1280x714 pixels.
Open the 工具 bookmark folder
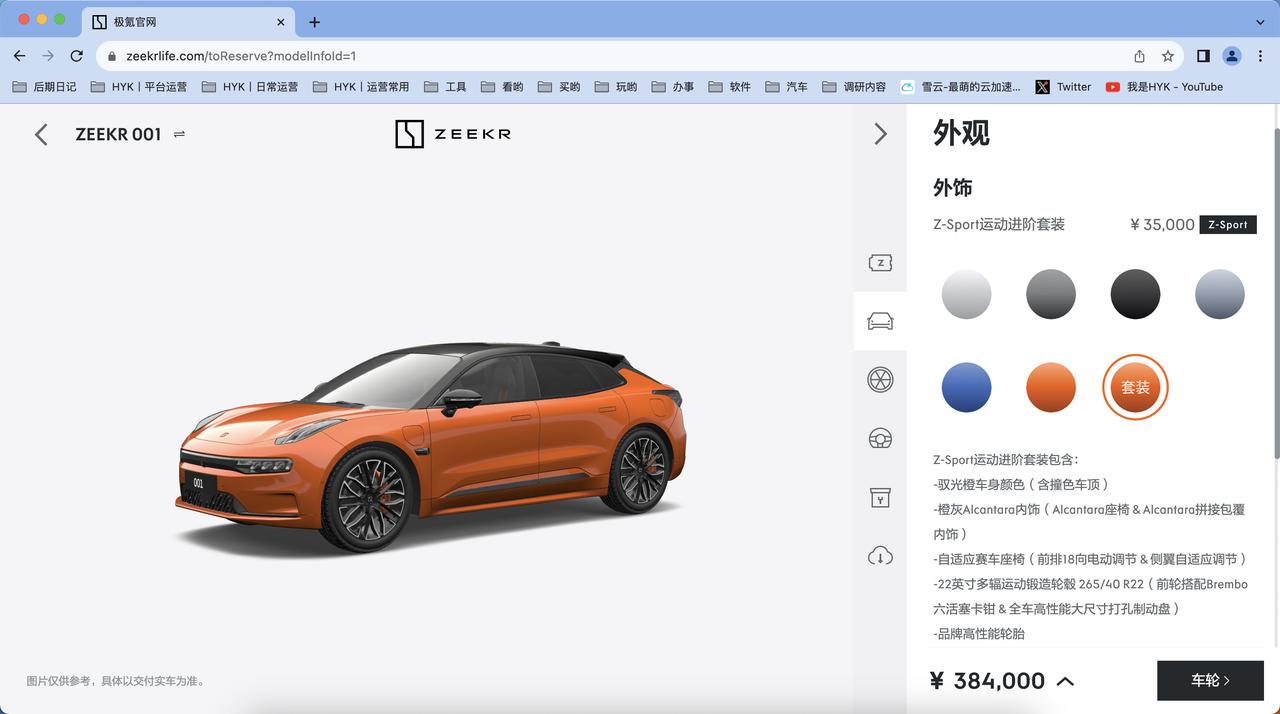445,87
